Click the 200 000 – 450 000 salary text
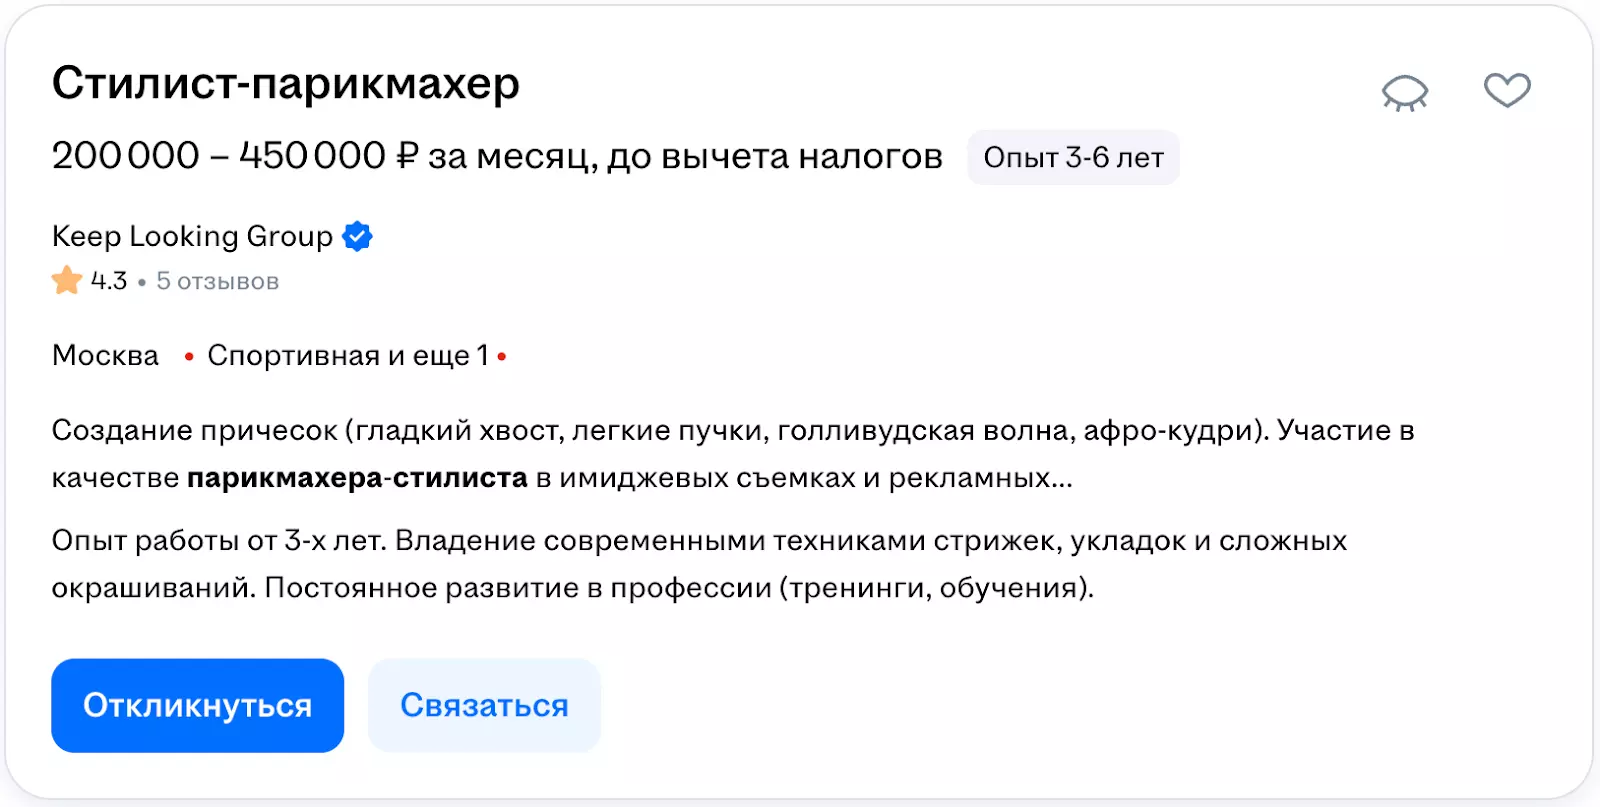The width and height of the screenshot is (1600, 807). (x=218, y=156)
